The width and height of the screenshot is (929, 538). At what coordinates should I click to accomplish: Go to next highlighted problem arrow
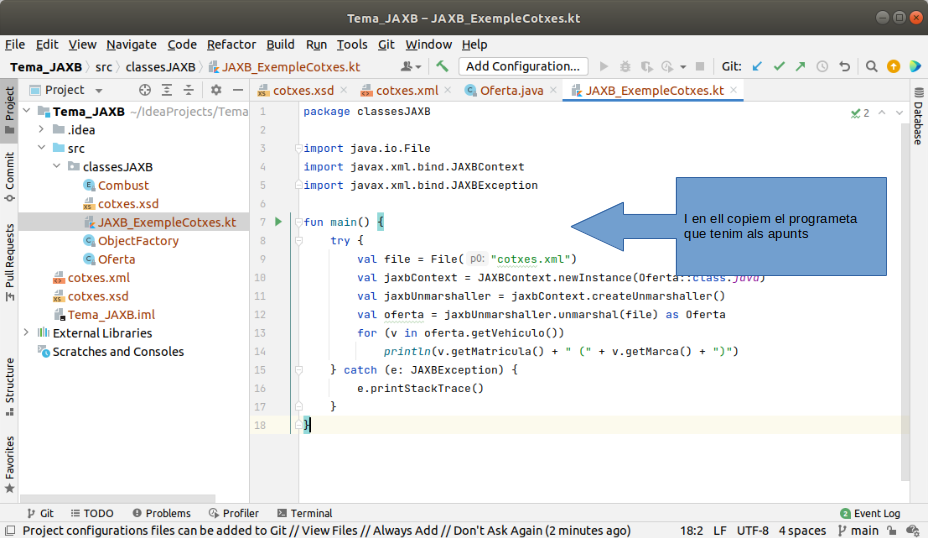click(899, 113)
